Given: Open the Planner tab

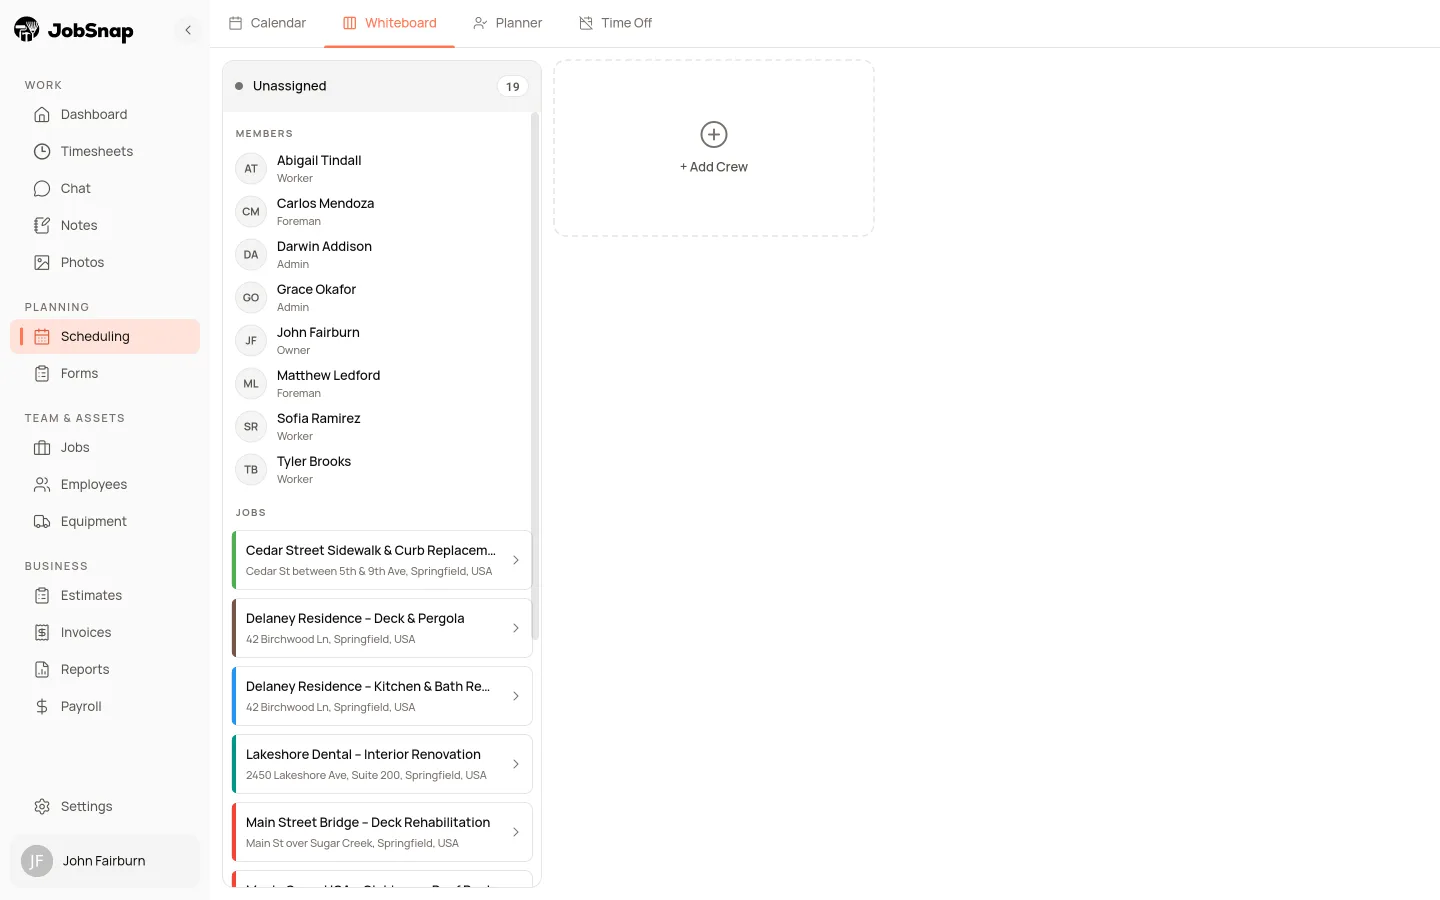Looking at the screenshot, I should (x=508, y=23).
